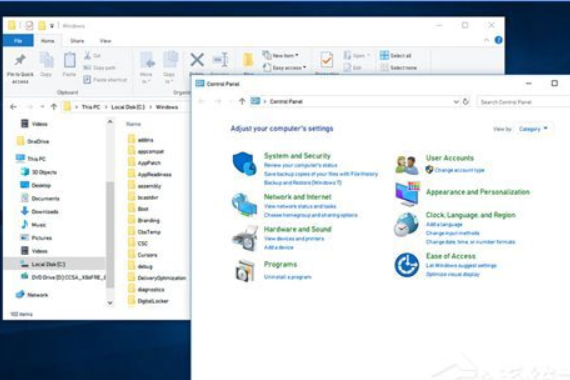Viewport: 570px width, 380px height.
Task: Open Explorer recent locations dropdown arrow
Action: click(42, 107)
